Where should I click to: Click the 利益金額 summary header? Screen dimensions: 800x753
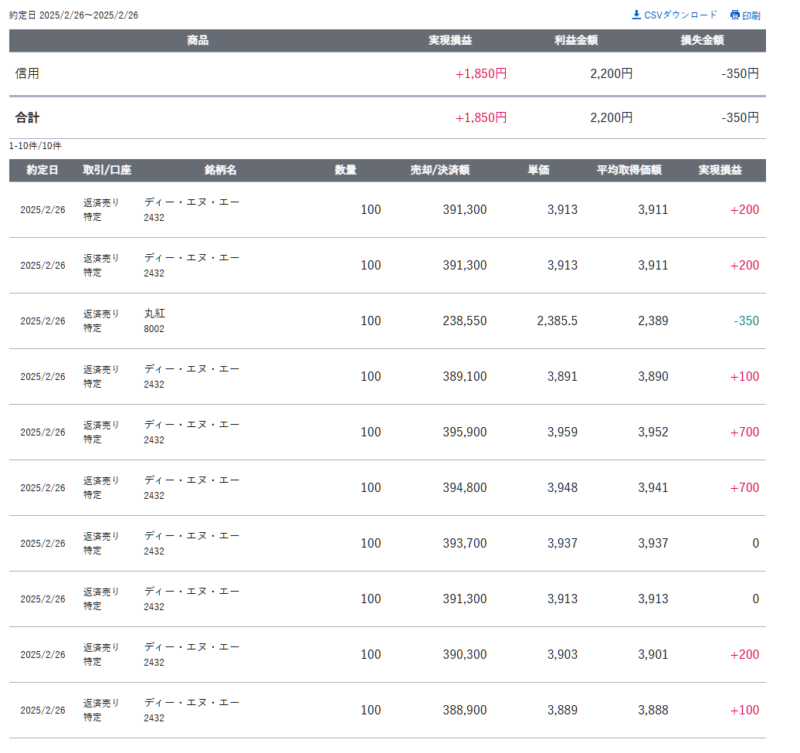tap(576, 40)
